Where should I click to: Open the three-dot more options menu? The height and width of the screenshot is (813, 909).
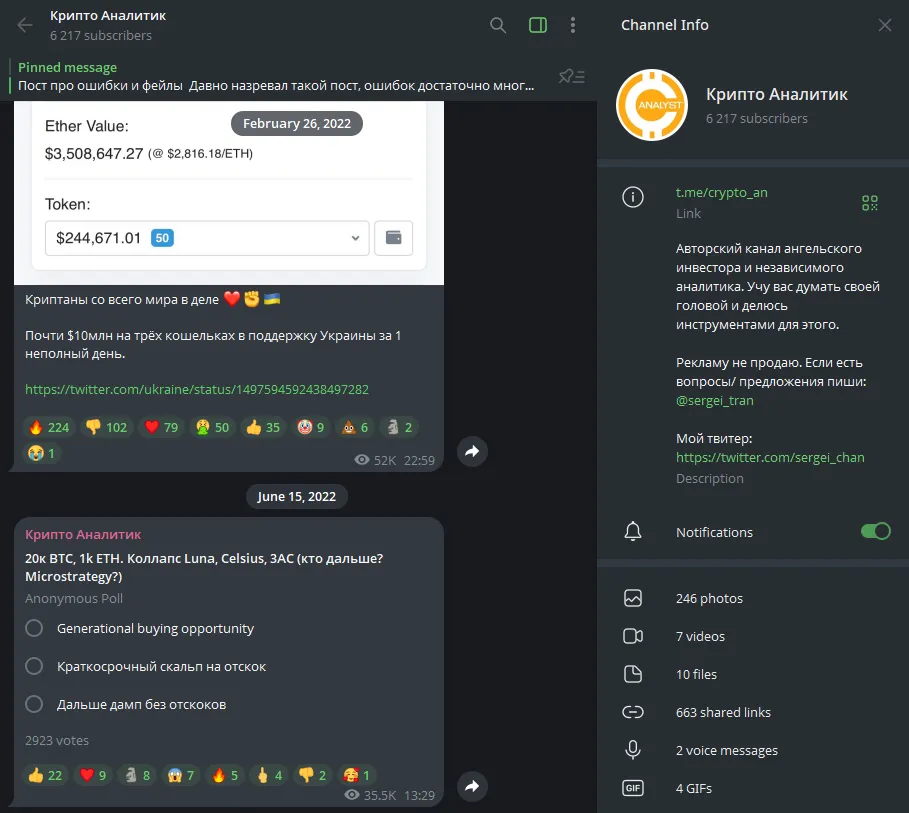click(x=573, y=25)
